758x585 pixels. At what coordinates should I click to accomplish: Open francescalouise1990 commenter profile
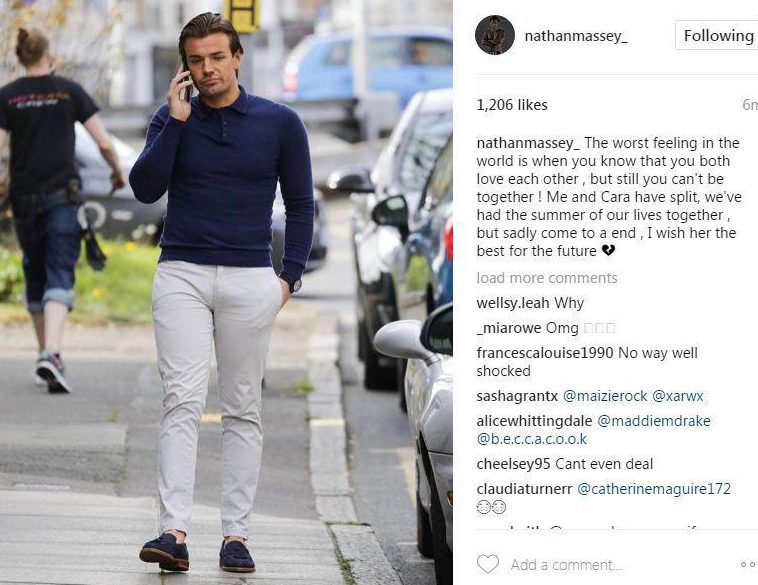(545, 353)
